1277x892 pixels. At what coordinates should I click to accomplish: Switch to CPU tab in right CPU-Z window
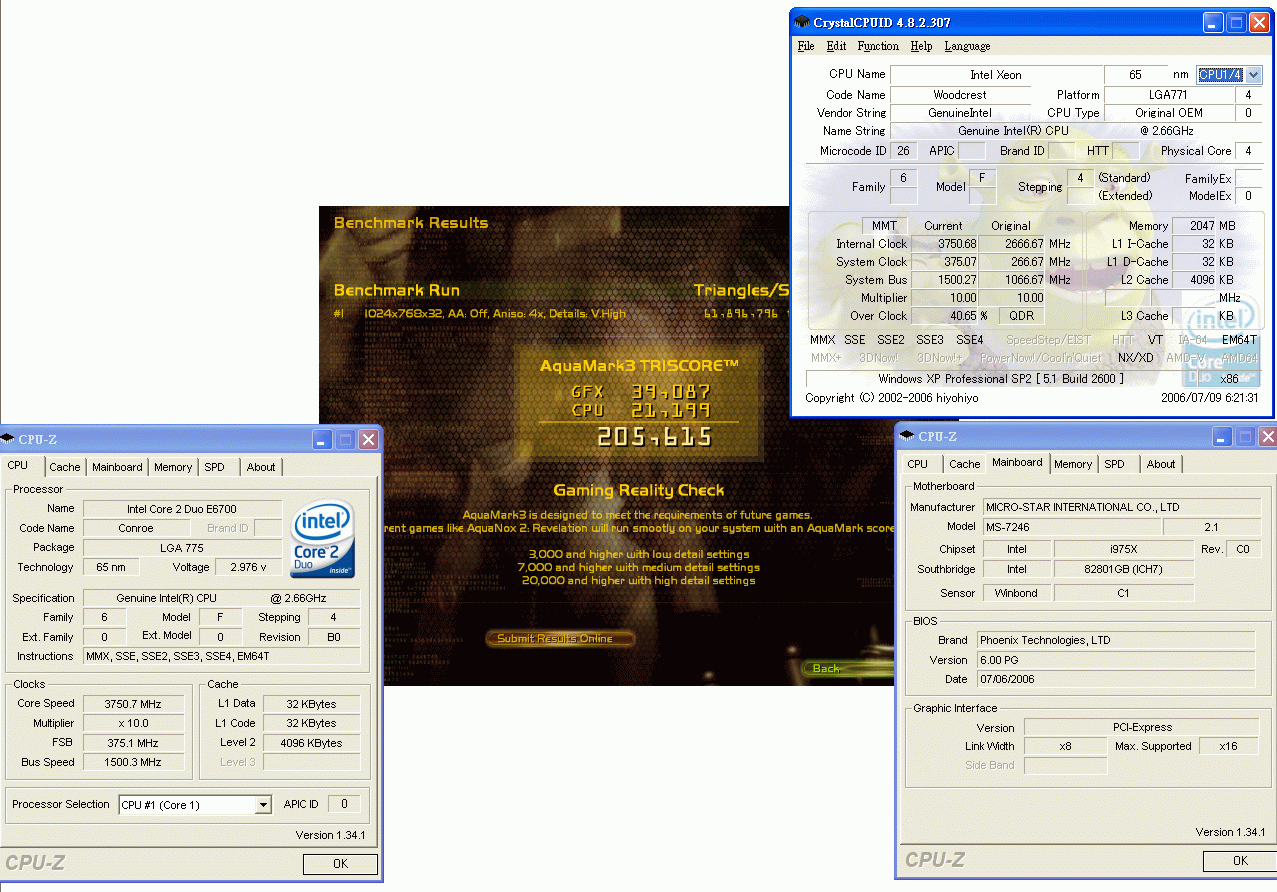[918, 464]
